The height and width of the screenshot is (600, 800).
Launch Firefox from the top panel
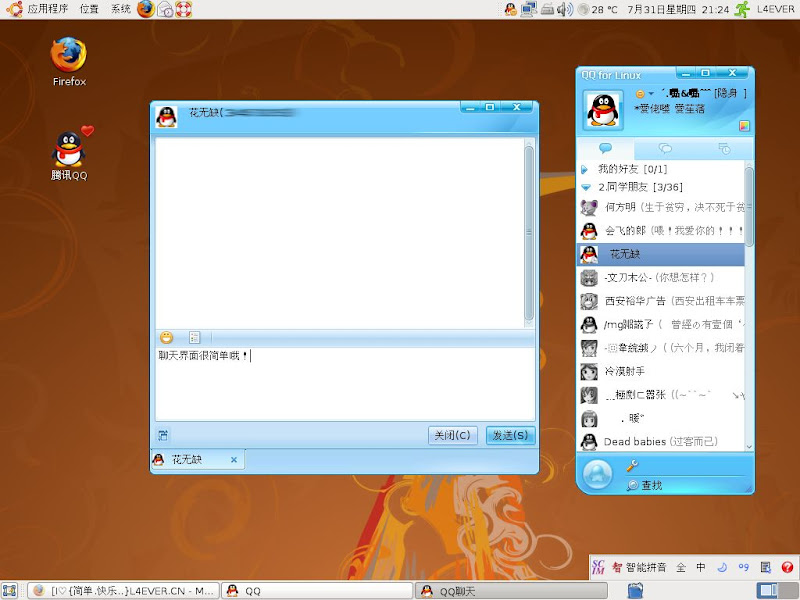pyautogui.click(x=146, y=9)
